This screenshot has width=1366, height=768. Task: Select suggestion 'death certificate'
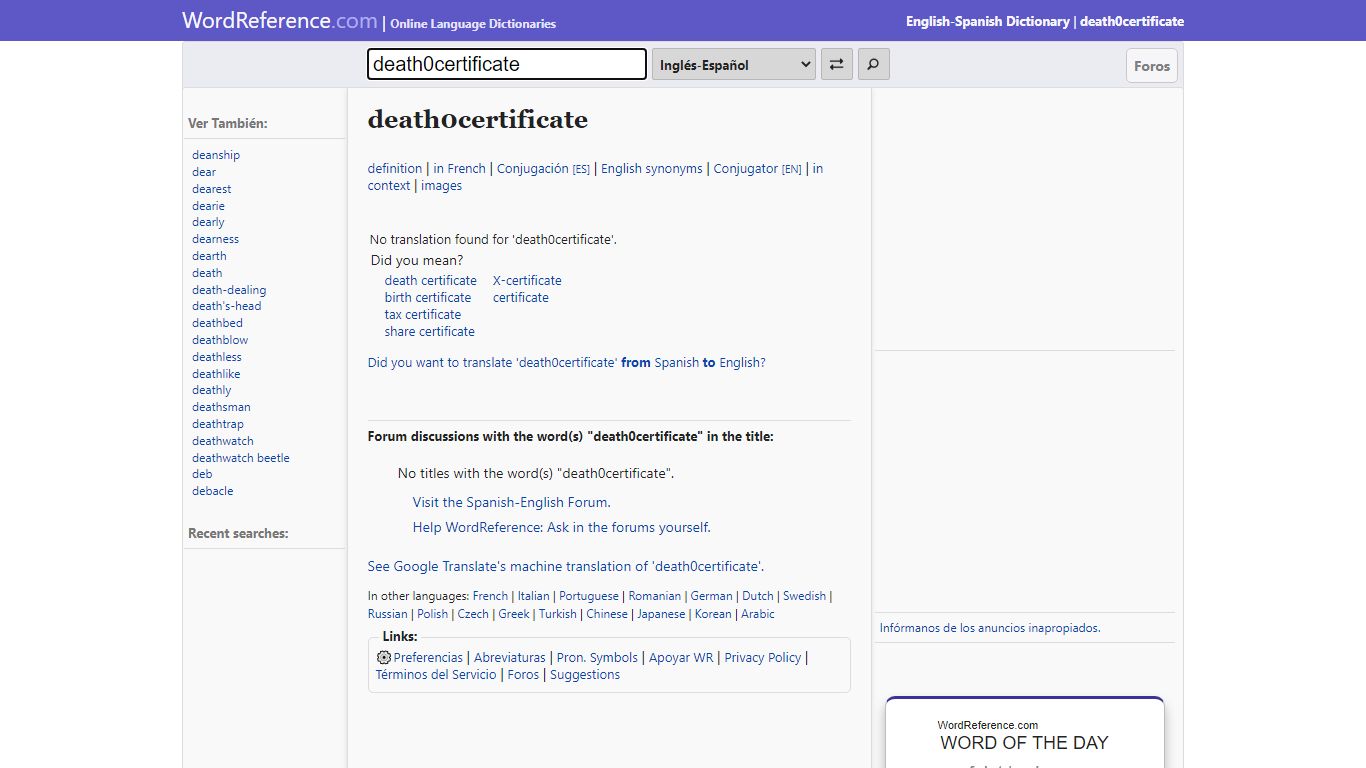click(x=431, y=280)
